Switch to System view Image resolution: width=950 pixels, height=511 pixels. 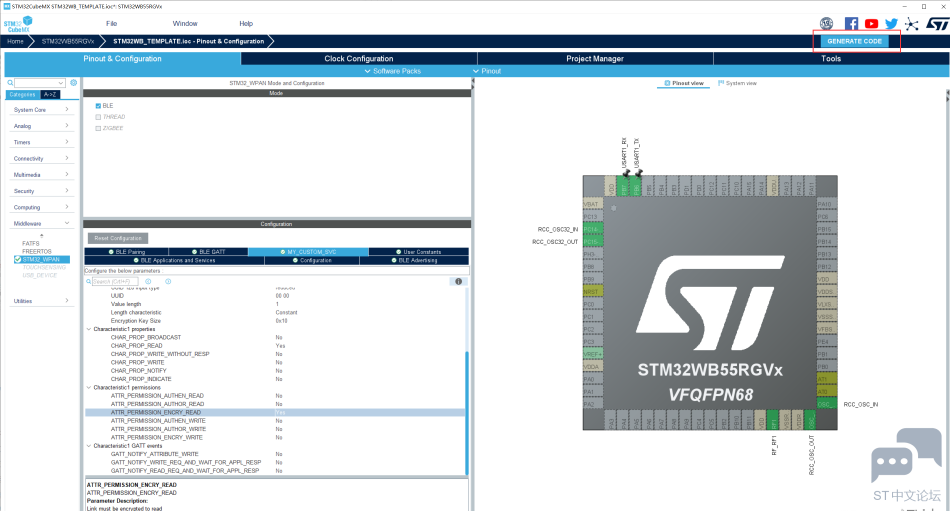coord(737,83)
